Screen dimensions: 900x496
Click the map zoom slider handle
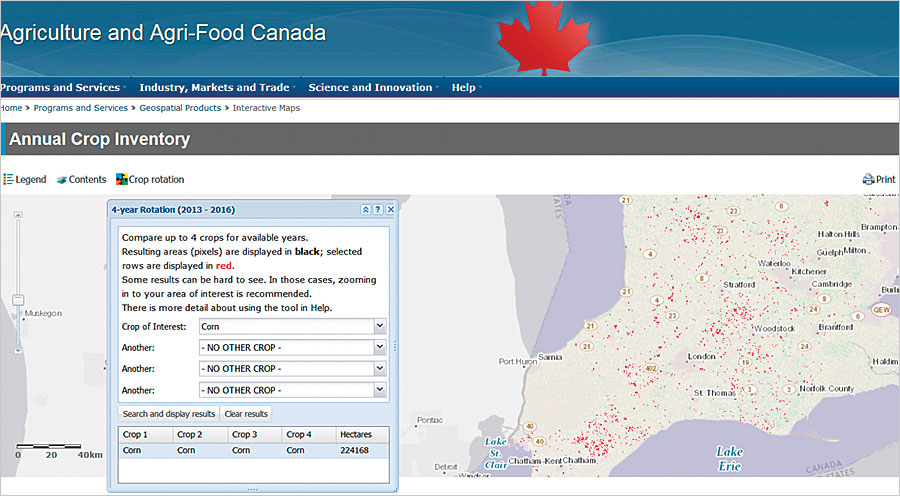coord(18,300)
